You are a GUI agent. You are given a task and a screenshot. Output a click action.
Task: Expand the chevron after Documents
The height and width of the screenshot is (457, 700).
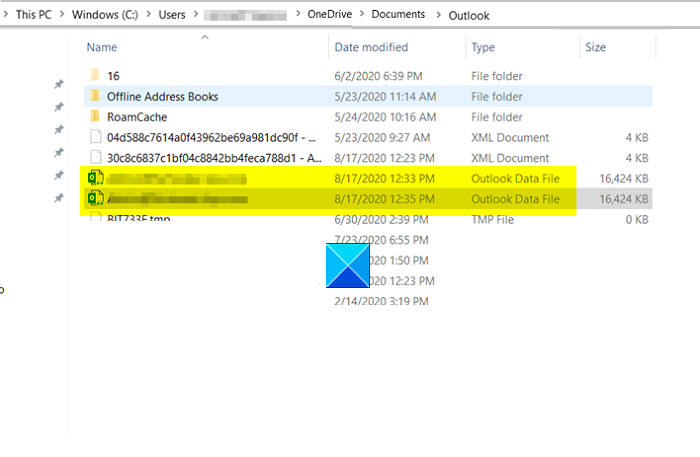tap(438, 15)
